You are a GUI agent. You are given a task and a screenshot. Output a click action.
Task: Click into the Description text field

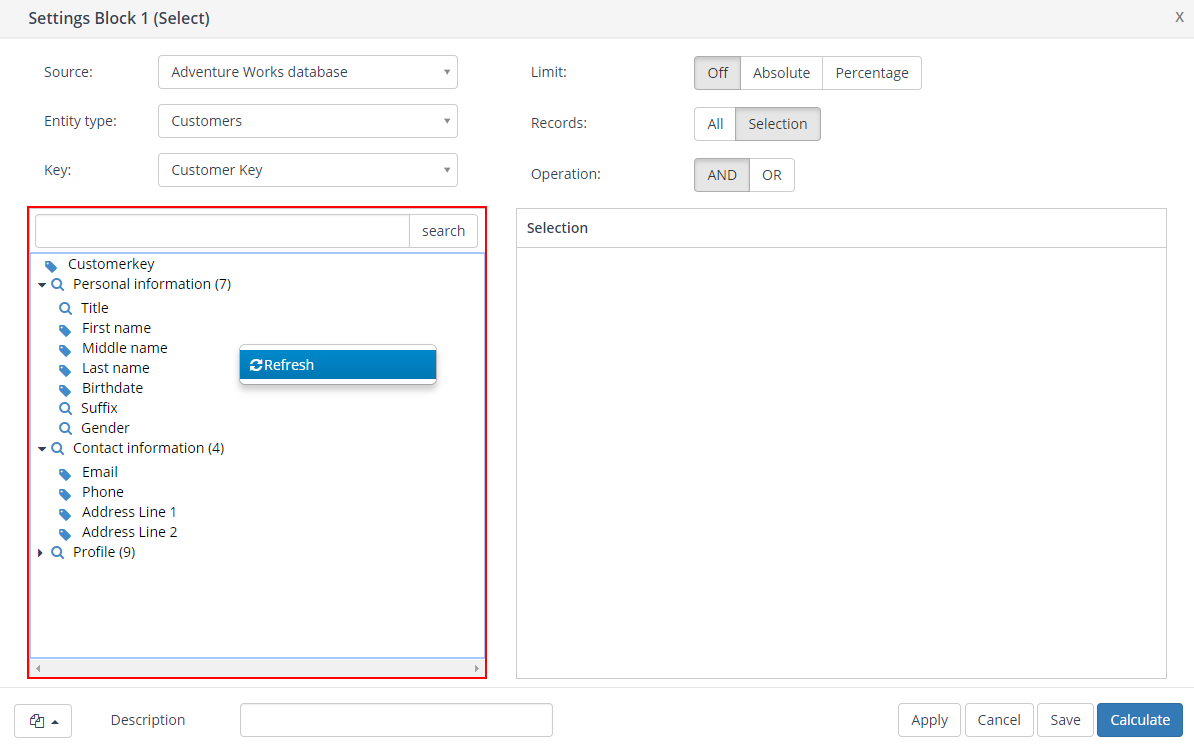[396, 720]
